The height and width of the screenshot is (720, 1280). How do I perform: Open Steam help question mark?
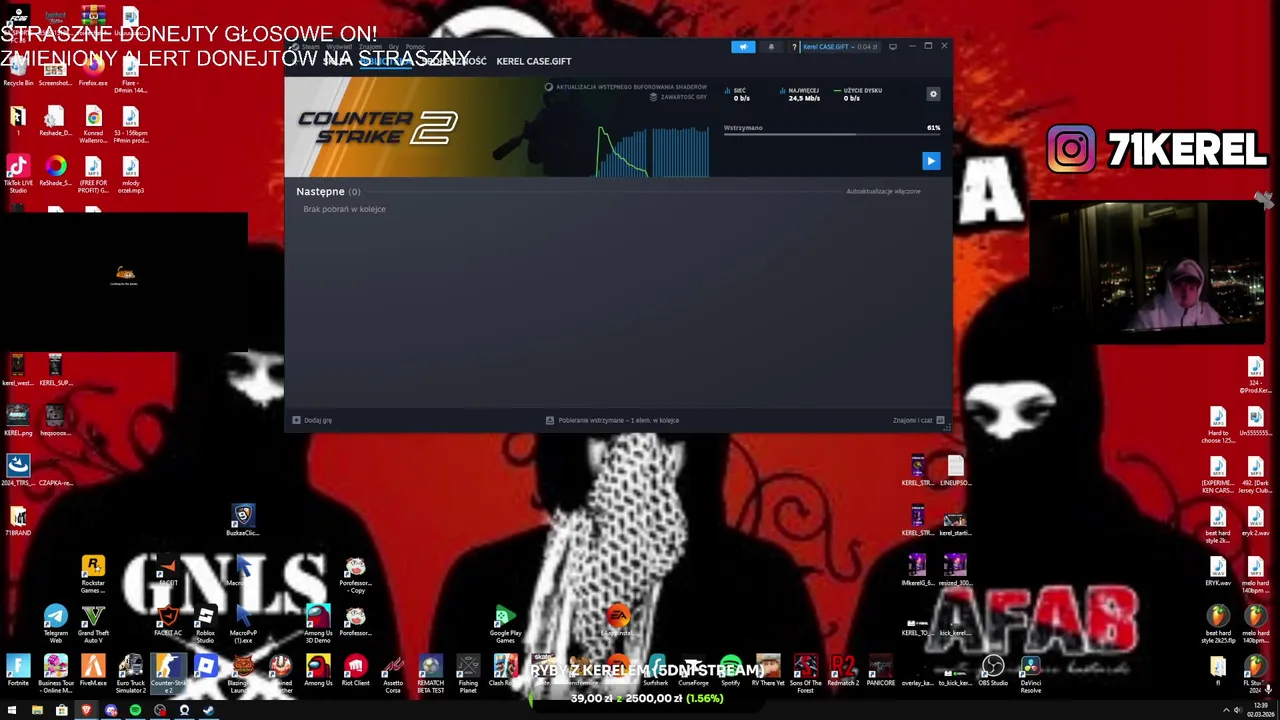(x=794, y=47)
